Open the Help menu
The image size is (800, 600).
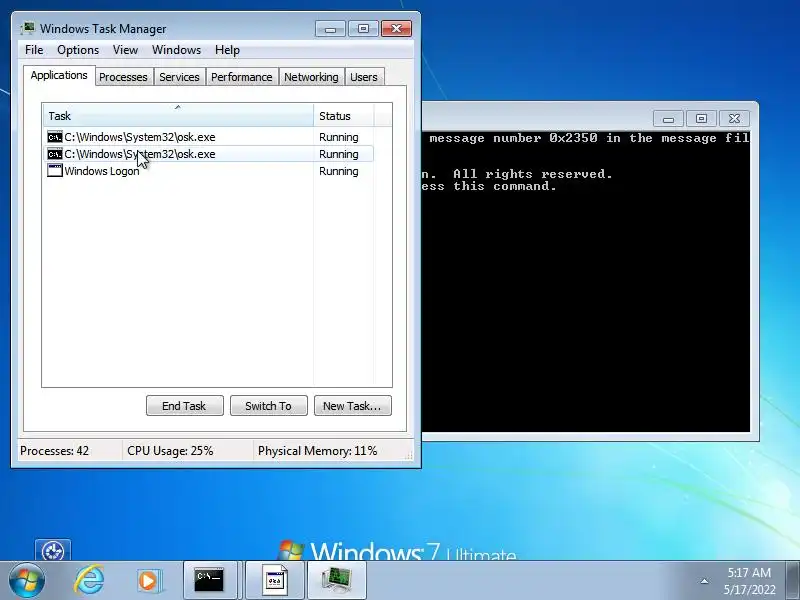[227, 50]
